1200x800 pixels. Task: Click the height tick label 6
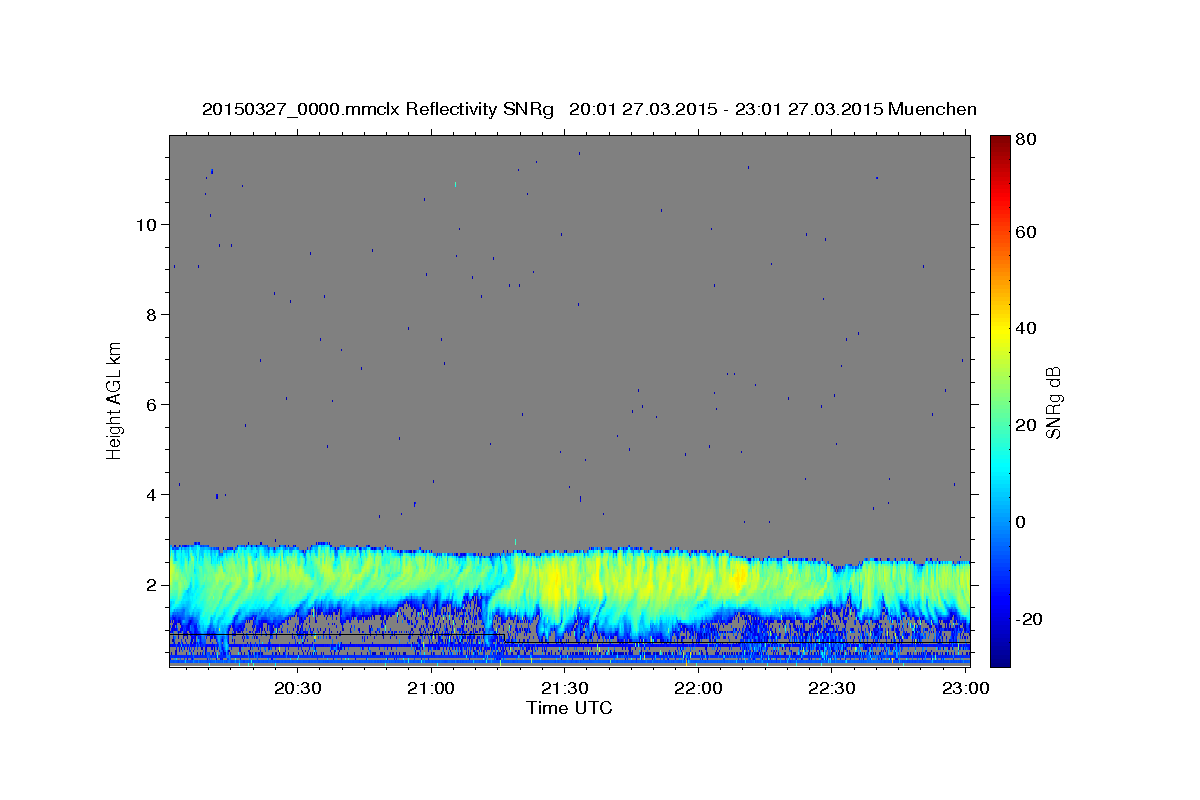(150, 404)
